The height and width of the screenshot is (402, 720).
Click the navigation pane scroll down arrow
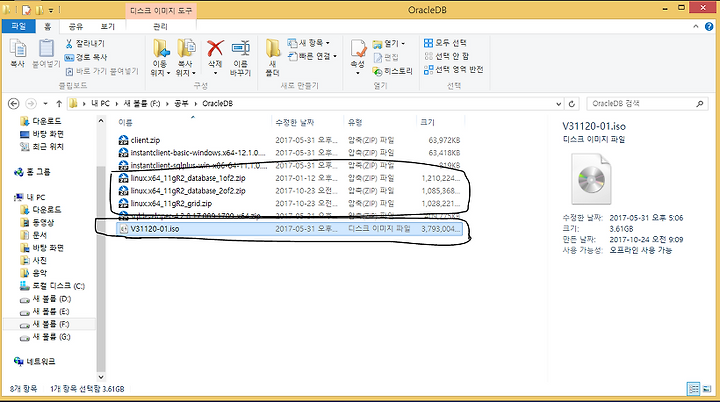(101, 377)
